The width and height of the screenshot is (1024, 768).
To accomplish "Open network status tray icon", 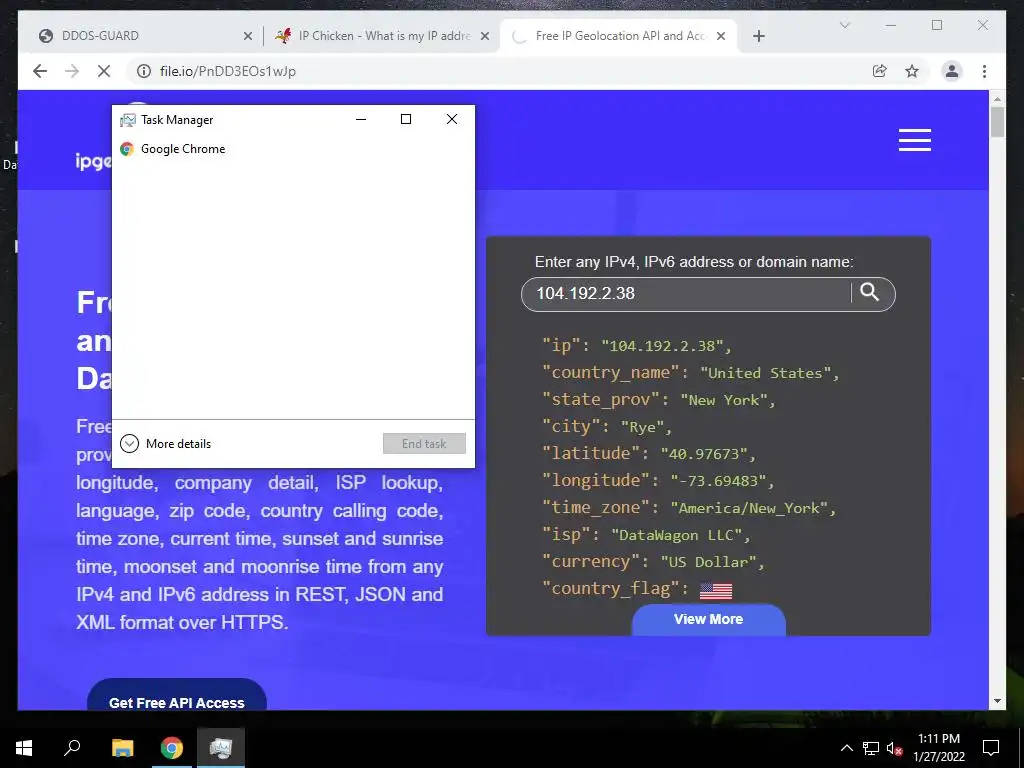I will 870,748.
